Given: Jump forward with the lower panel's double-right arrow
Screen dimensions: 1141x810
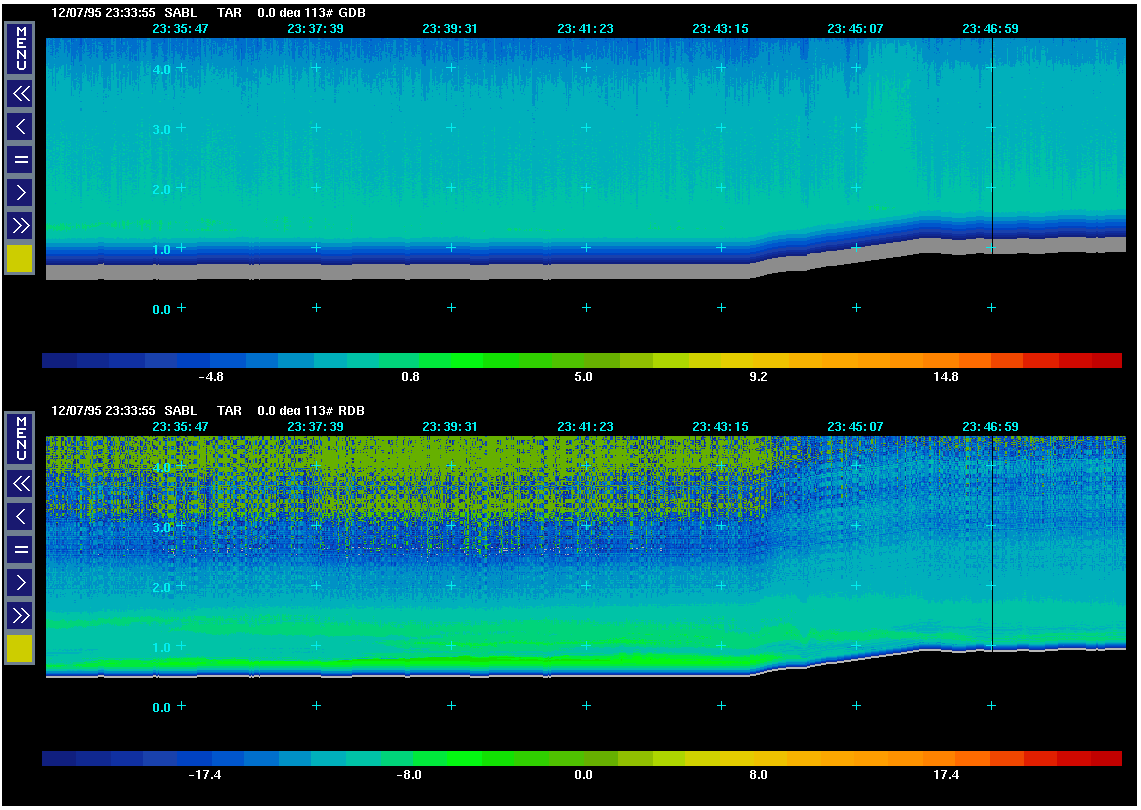Looking at the screenshot, I should [20, 615].
